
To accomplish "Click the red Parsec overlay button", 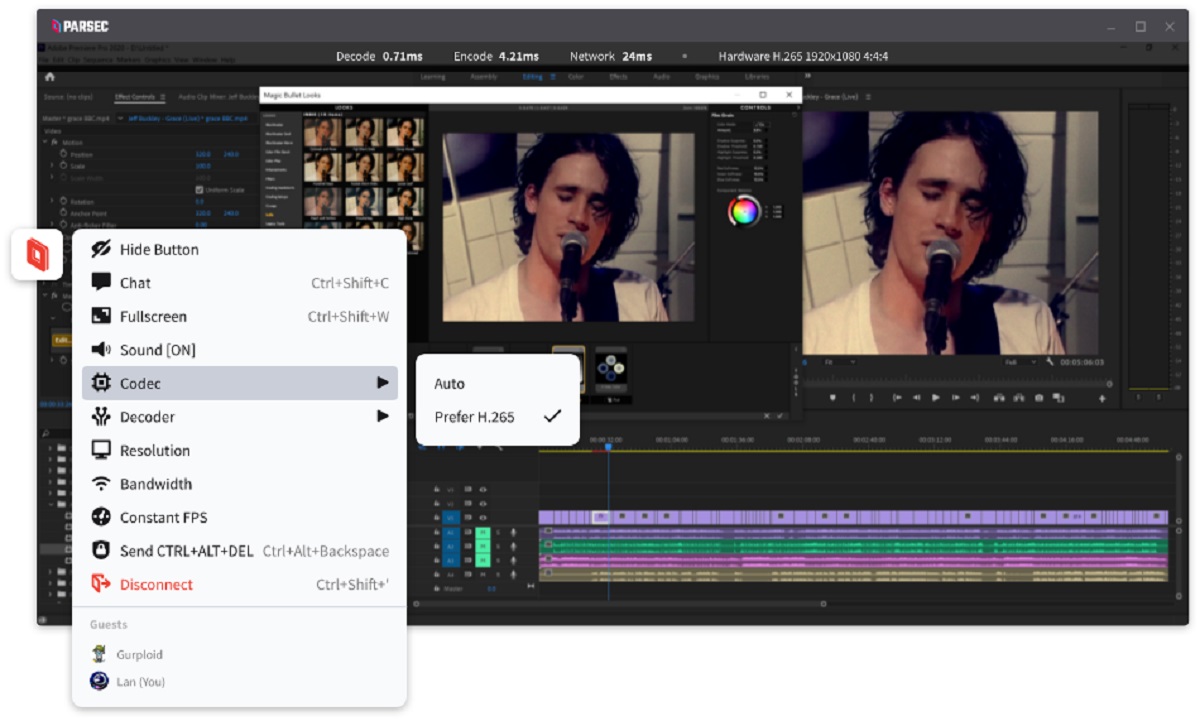I will click(x=37, y=255).
